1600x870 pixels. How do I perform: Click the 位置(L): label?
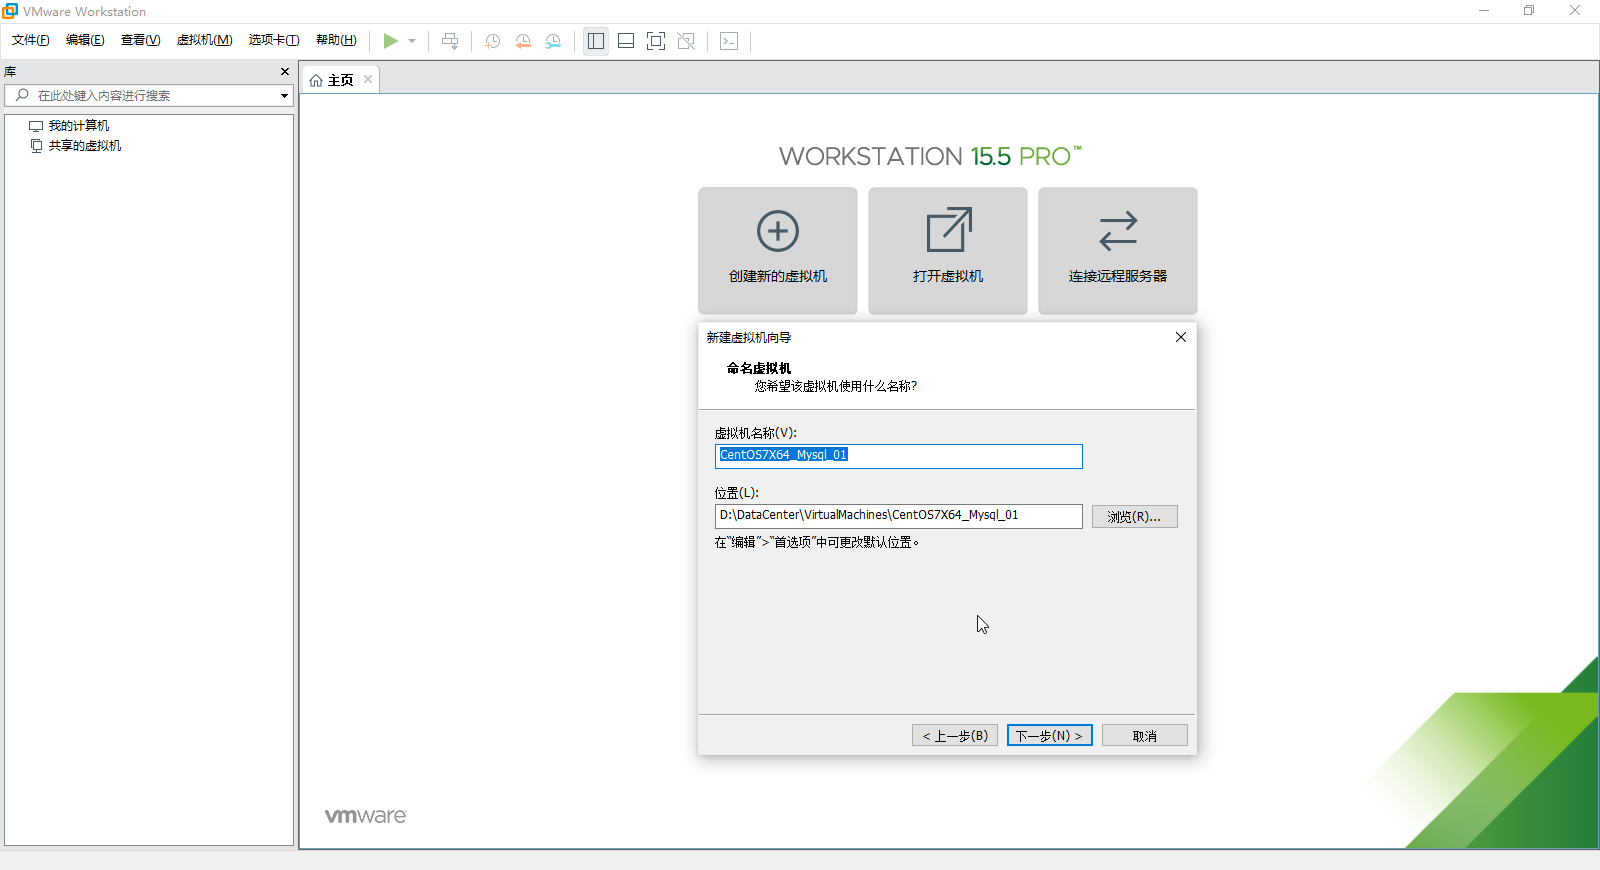click(737, 493)
